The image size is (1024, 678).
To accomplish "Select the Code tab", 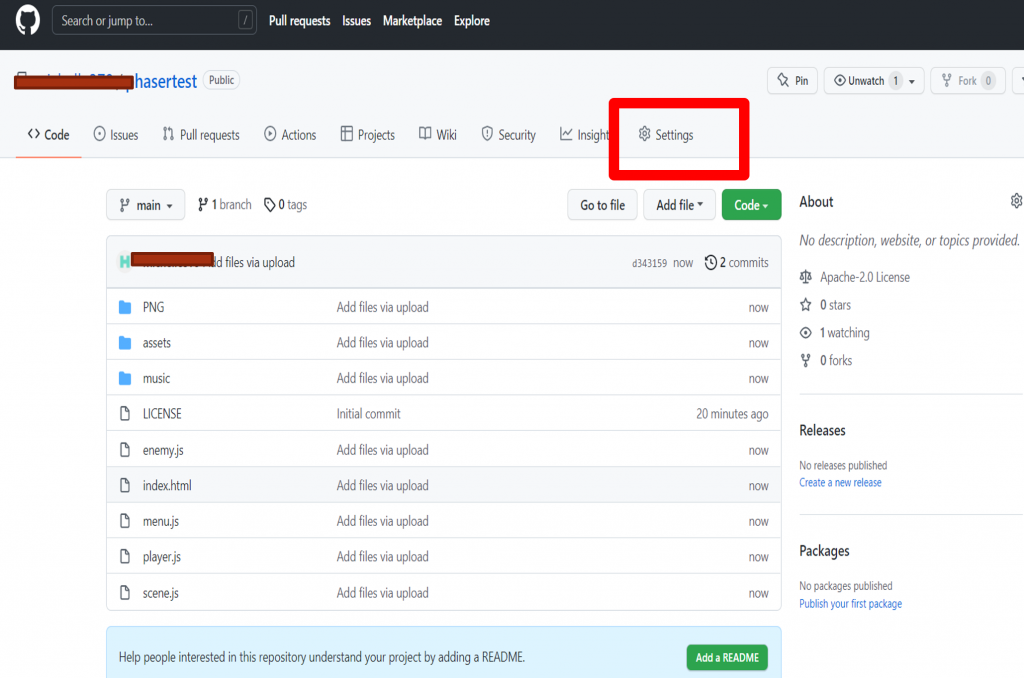I will pyautogui.click(x=48, y=135).
